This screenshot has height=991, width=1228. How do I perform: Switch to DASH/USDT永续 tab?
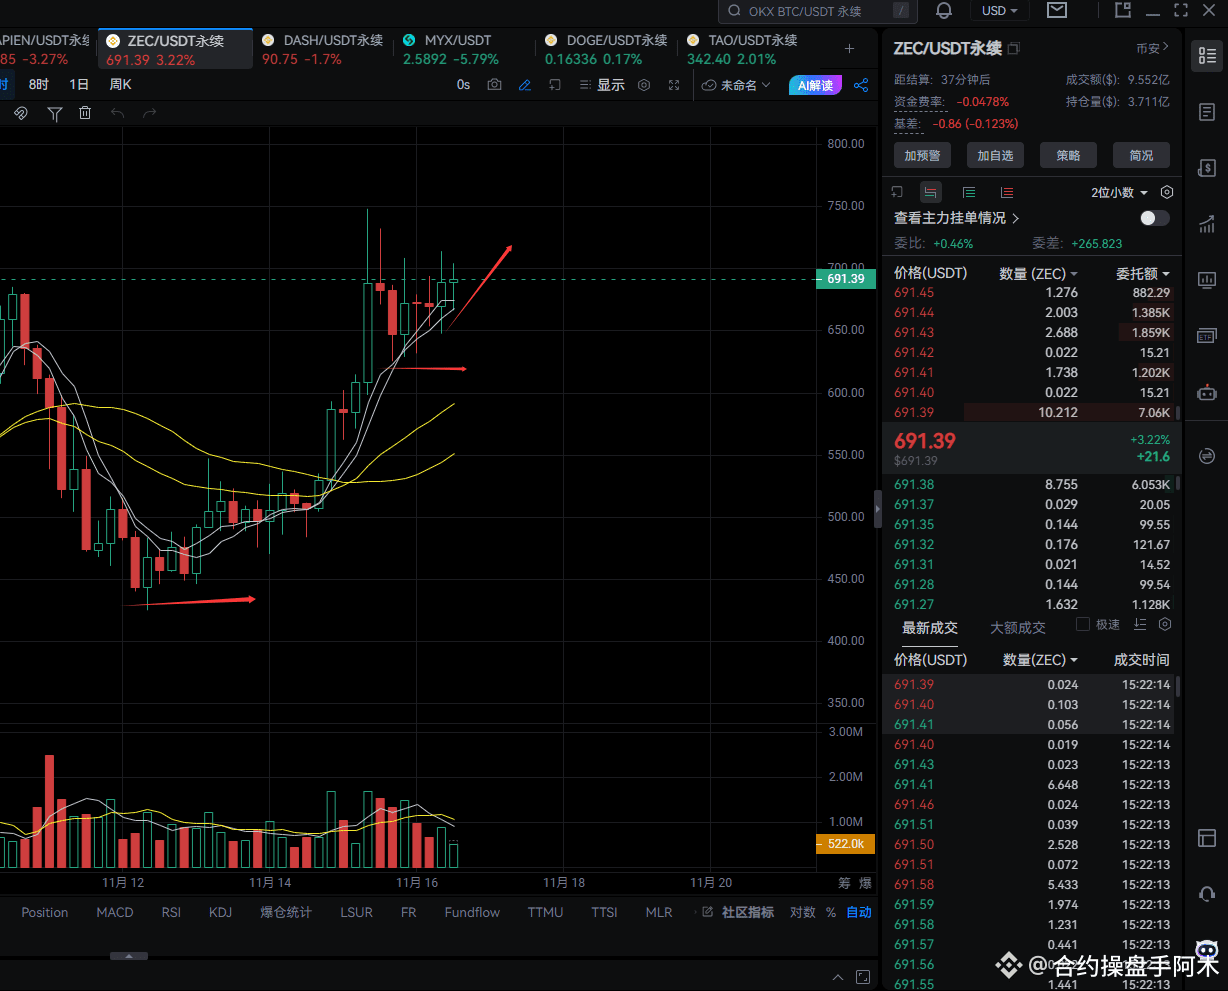[322, 49]
